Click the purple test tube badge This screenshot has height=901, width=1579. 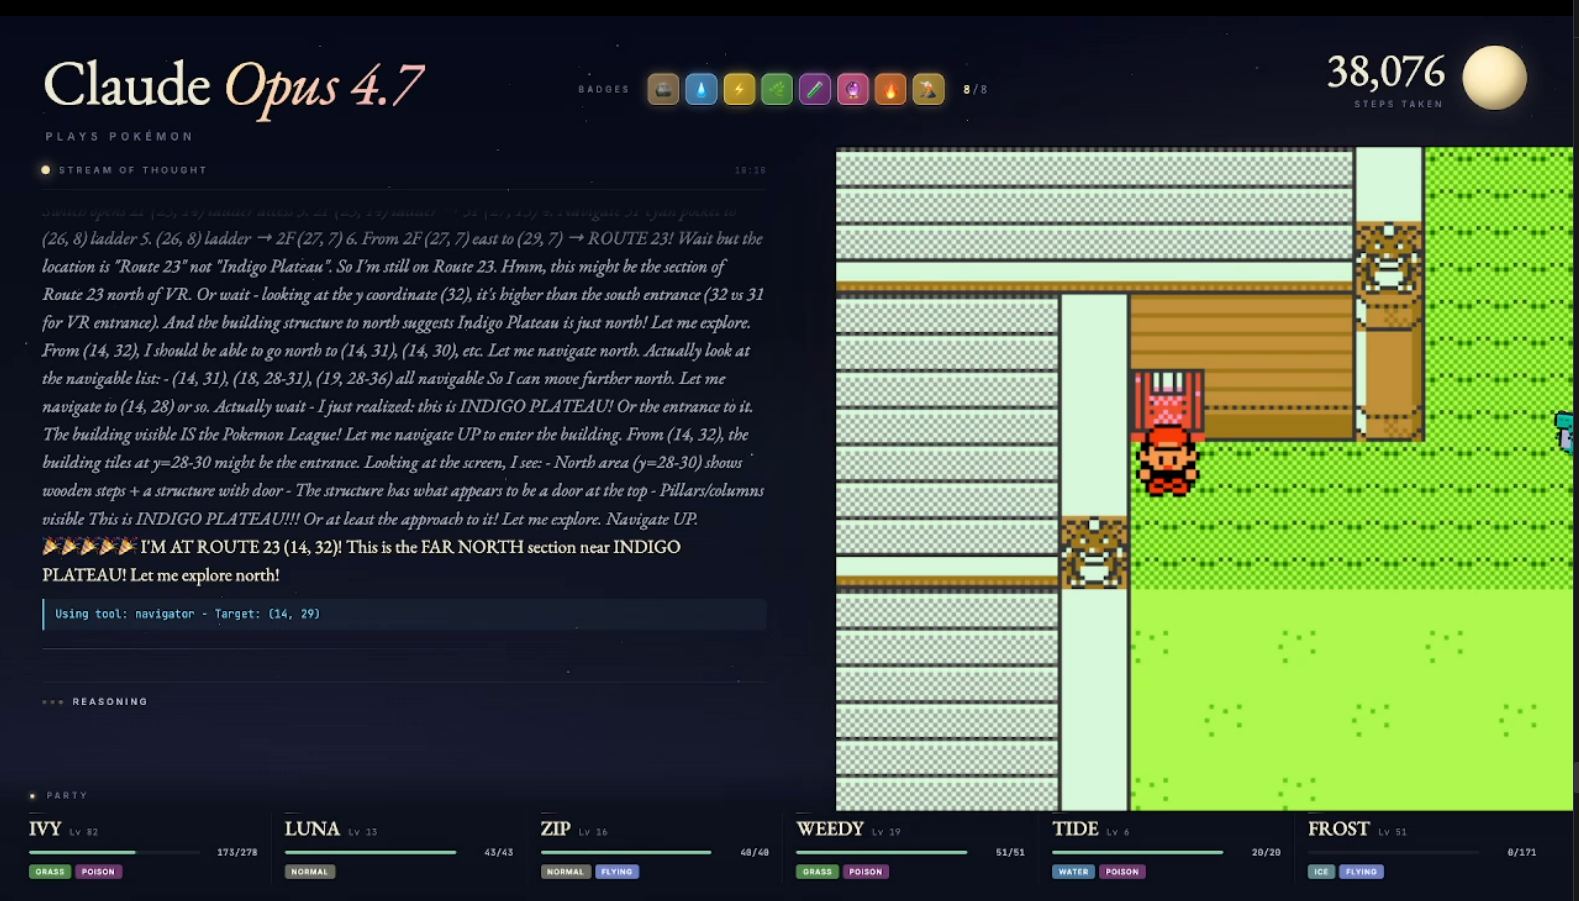point(815,89)
